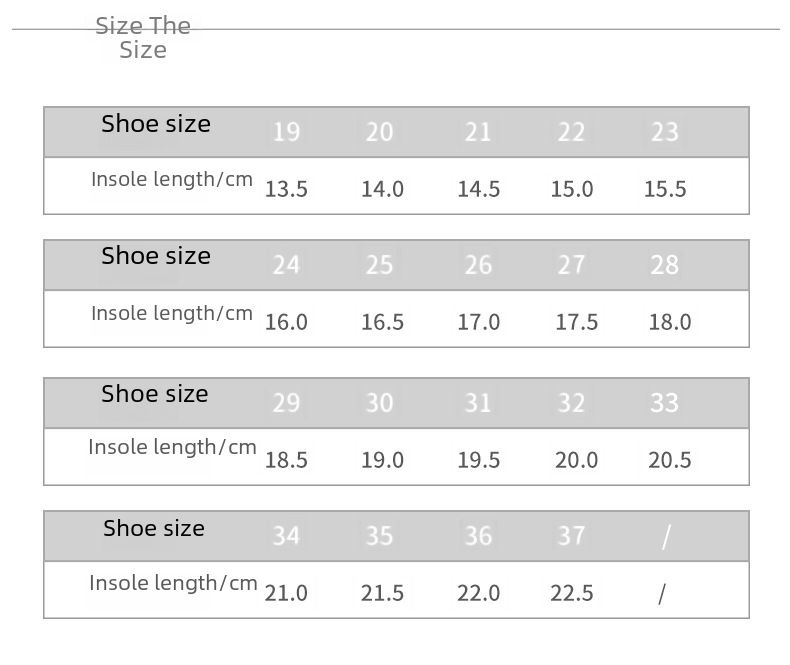Select the 21.5 insole length value

[x=382, y=593]
